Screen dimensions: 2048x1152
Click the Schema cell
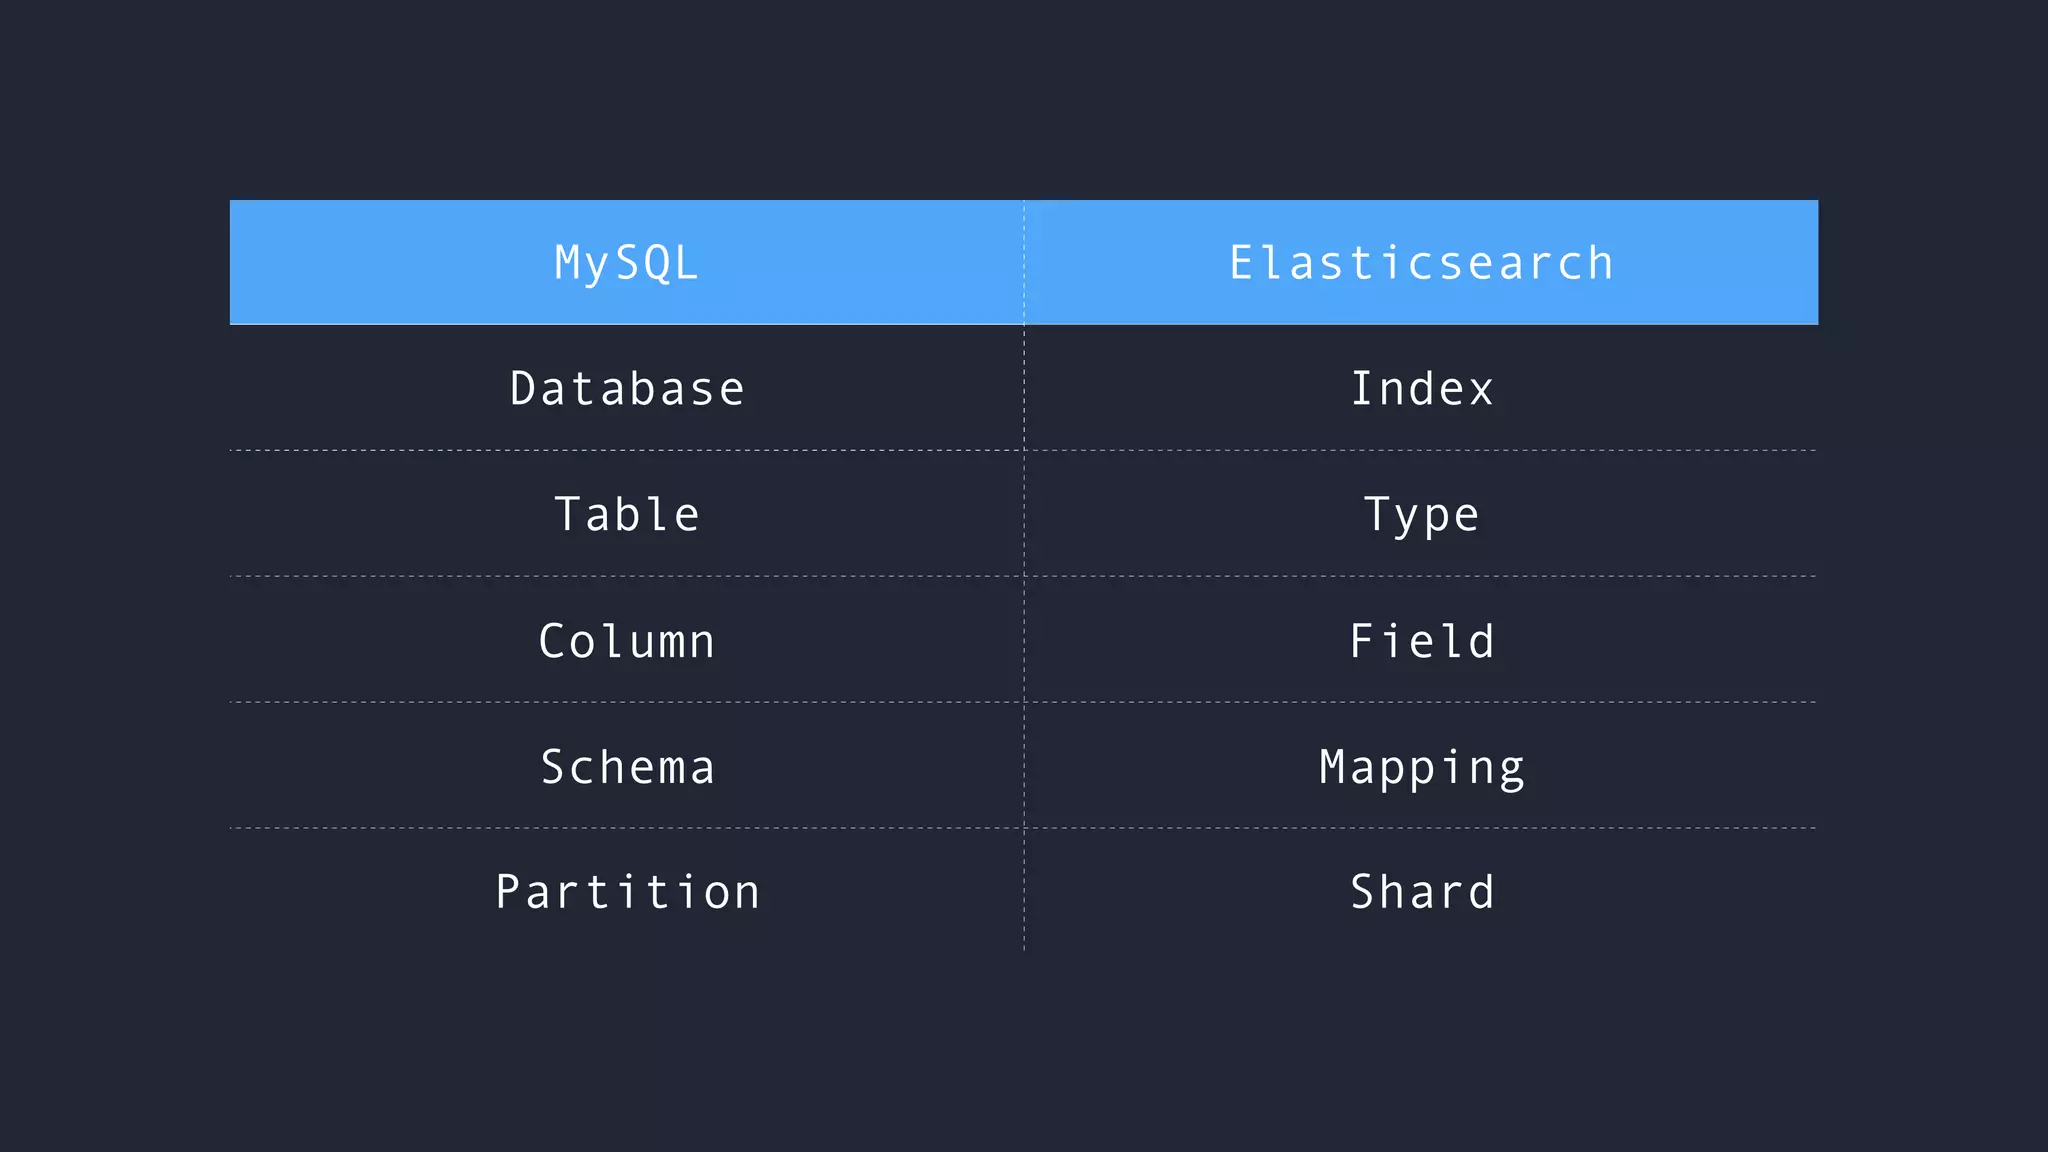tap(627, 766)
